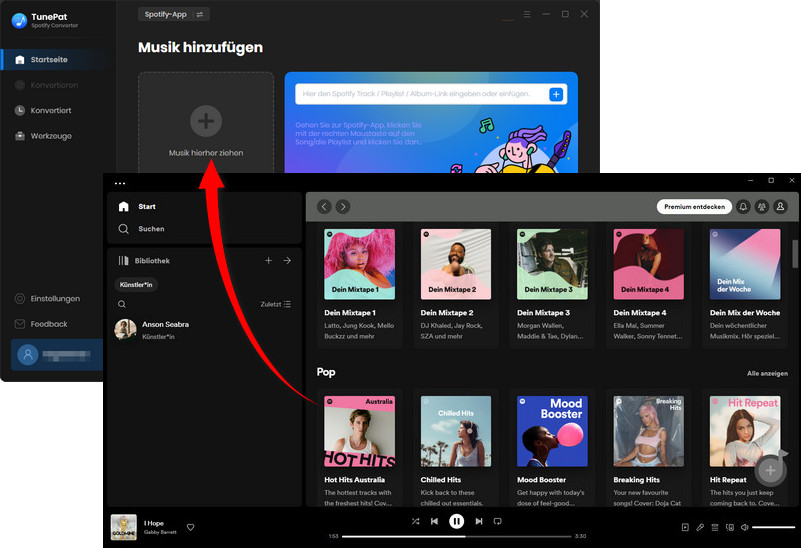Open Breaking Hits playlist cover
This screenshot has width=801, height=548.
click(649, 431)
